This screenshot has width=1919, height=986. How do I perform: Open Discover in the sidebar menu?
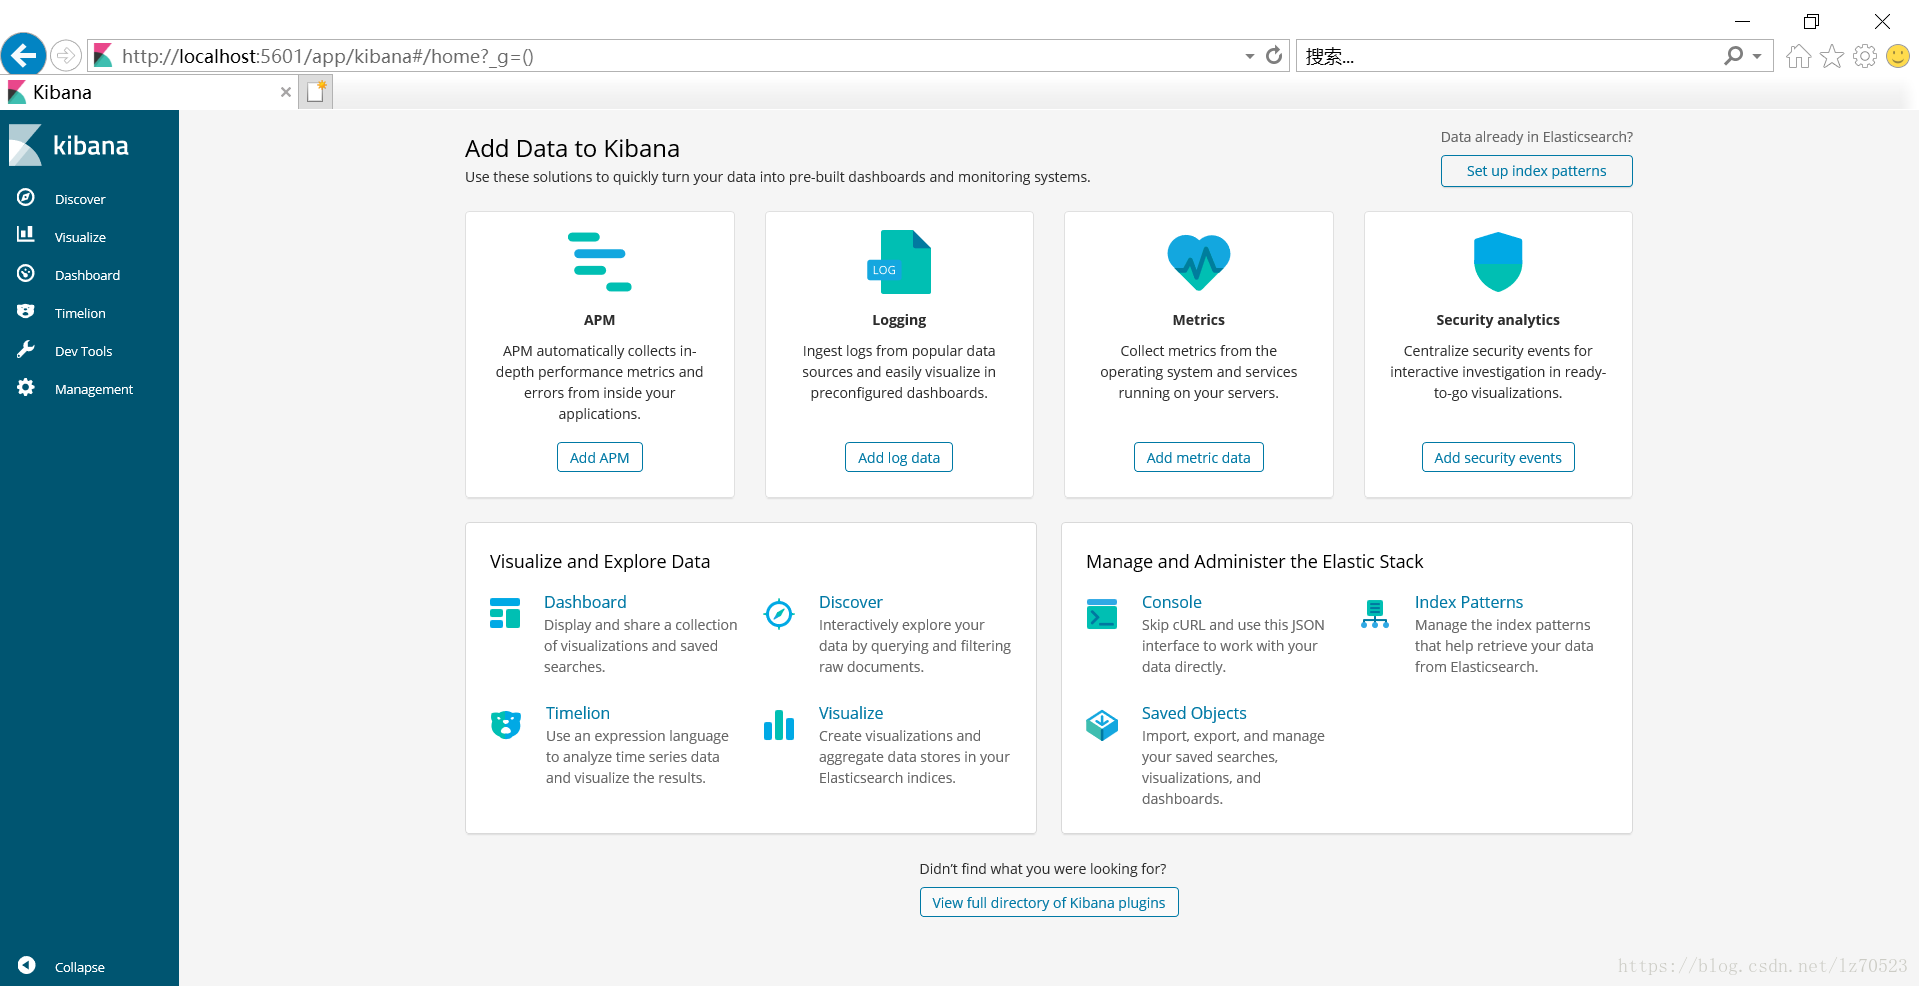pyautogui.click(x=80, y=199)
